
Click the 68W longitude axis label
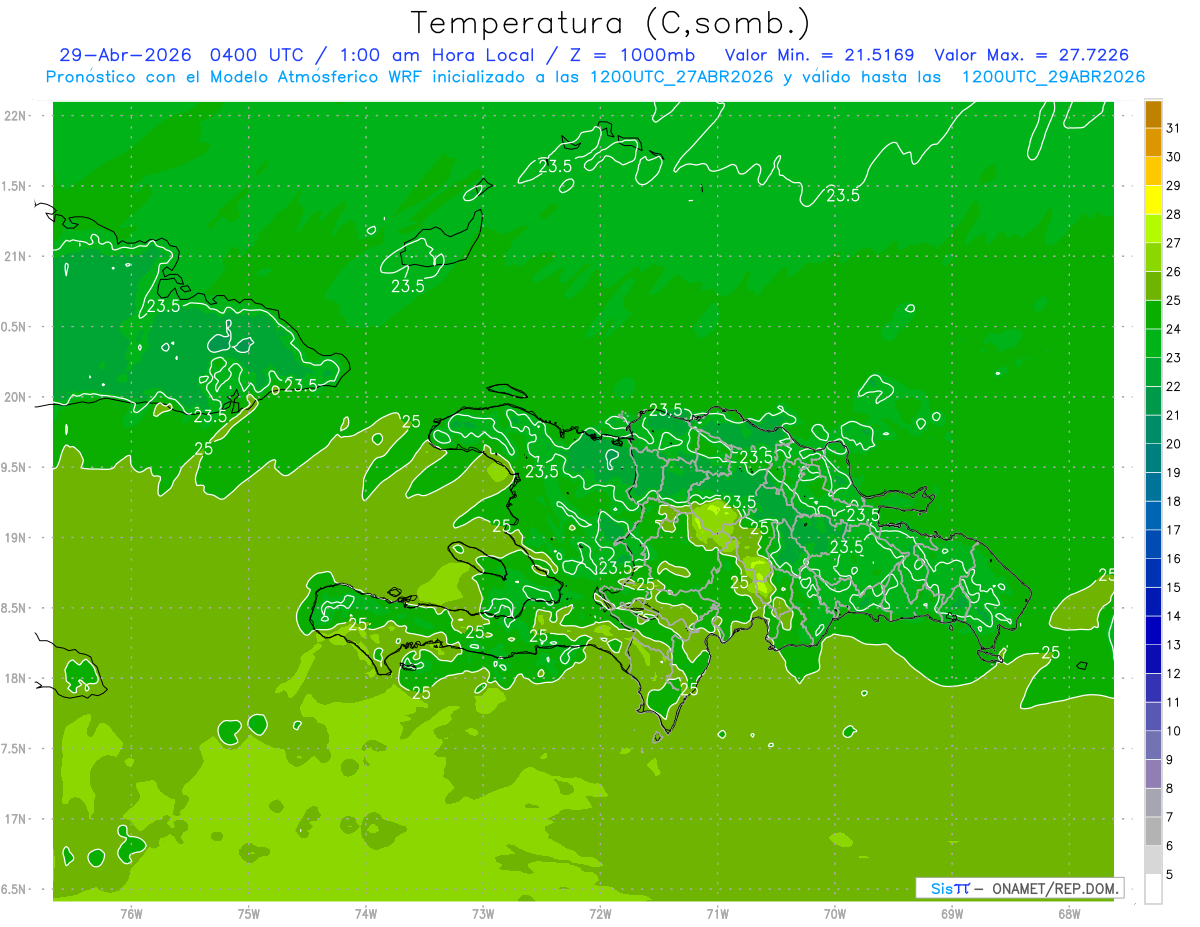click(x=1069, y=912)
